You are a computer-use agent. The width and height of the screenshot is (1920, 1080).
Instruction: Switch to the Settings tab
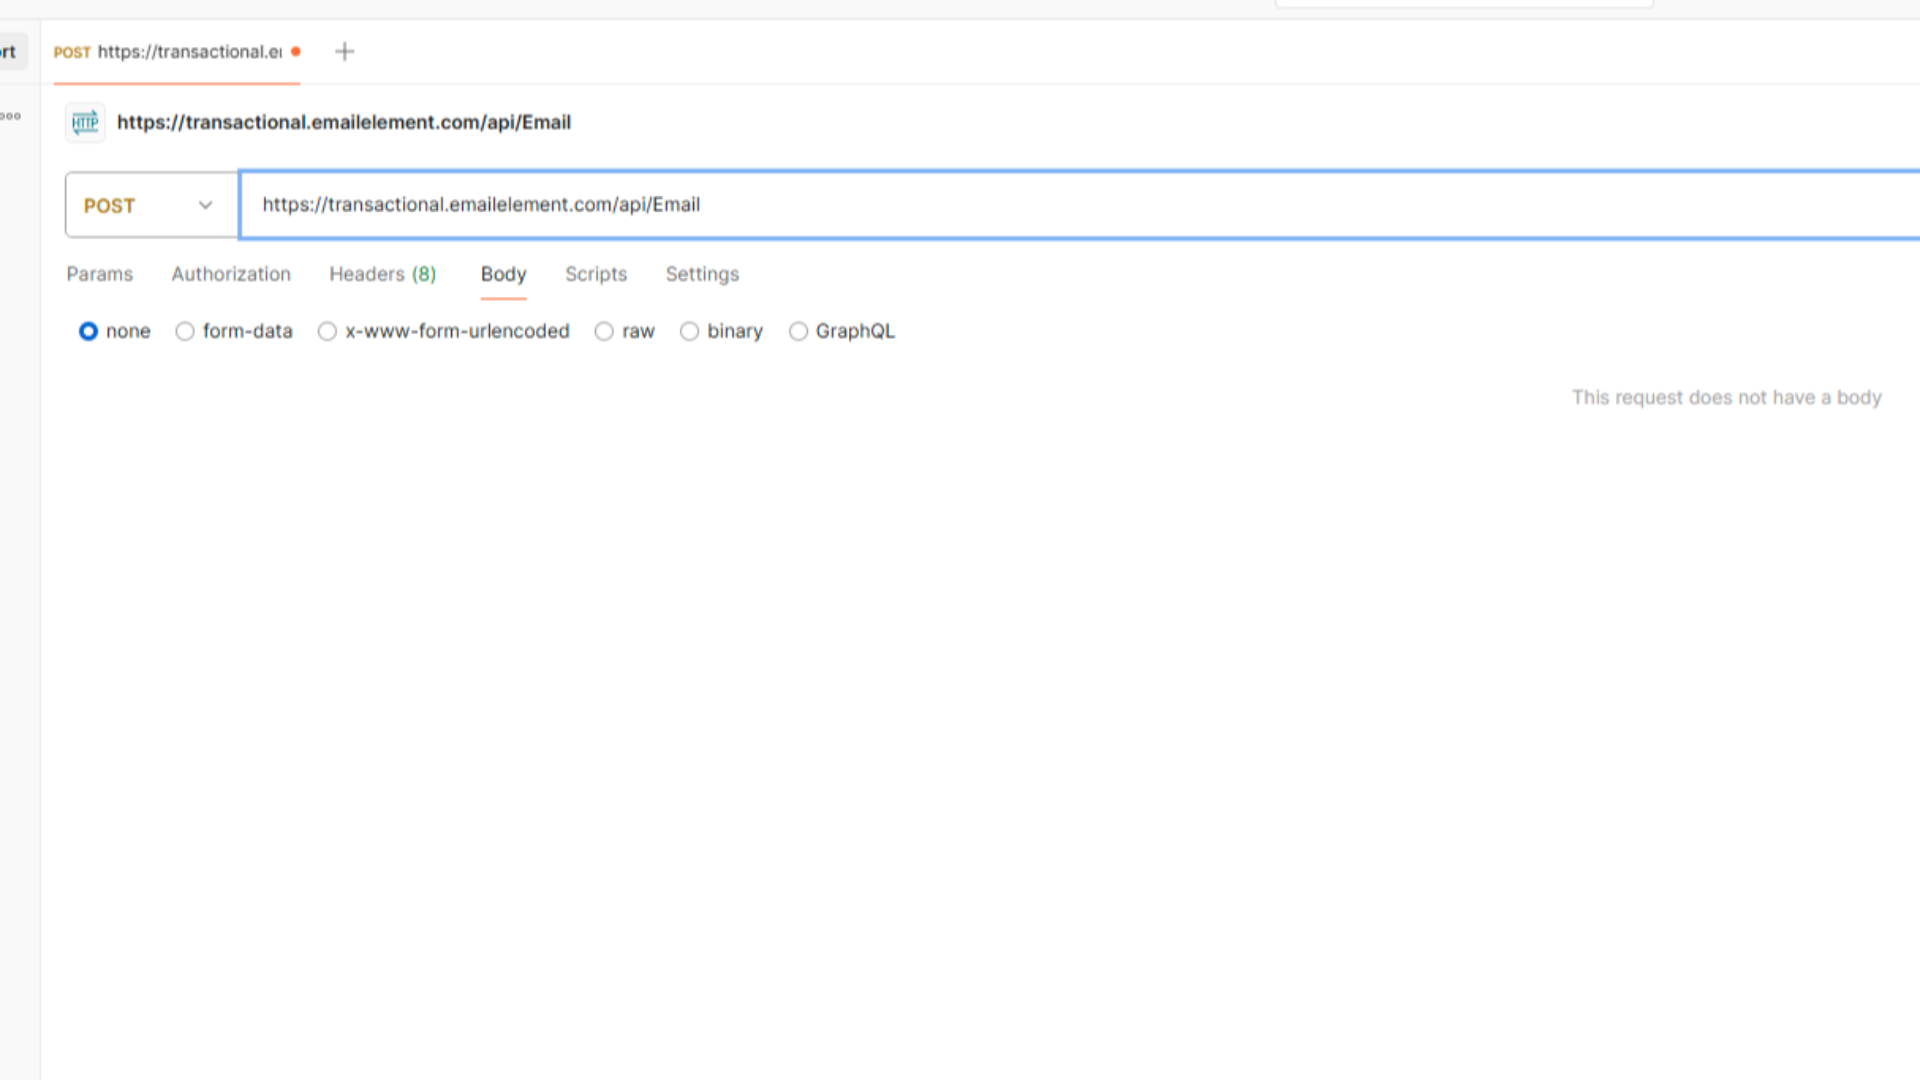click(x=702, y=274)
